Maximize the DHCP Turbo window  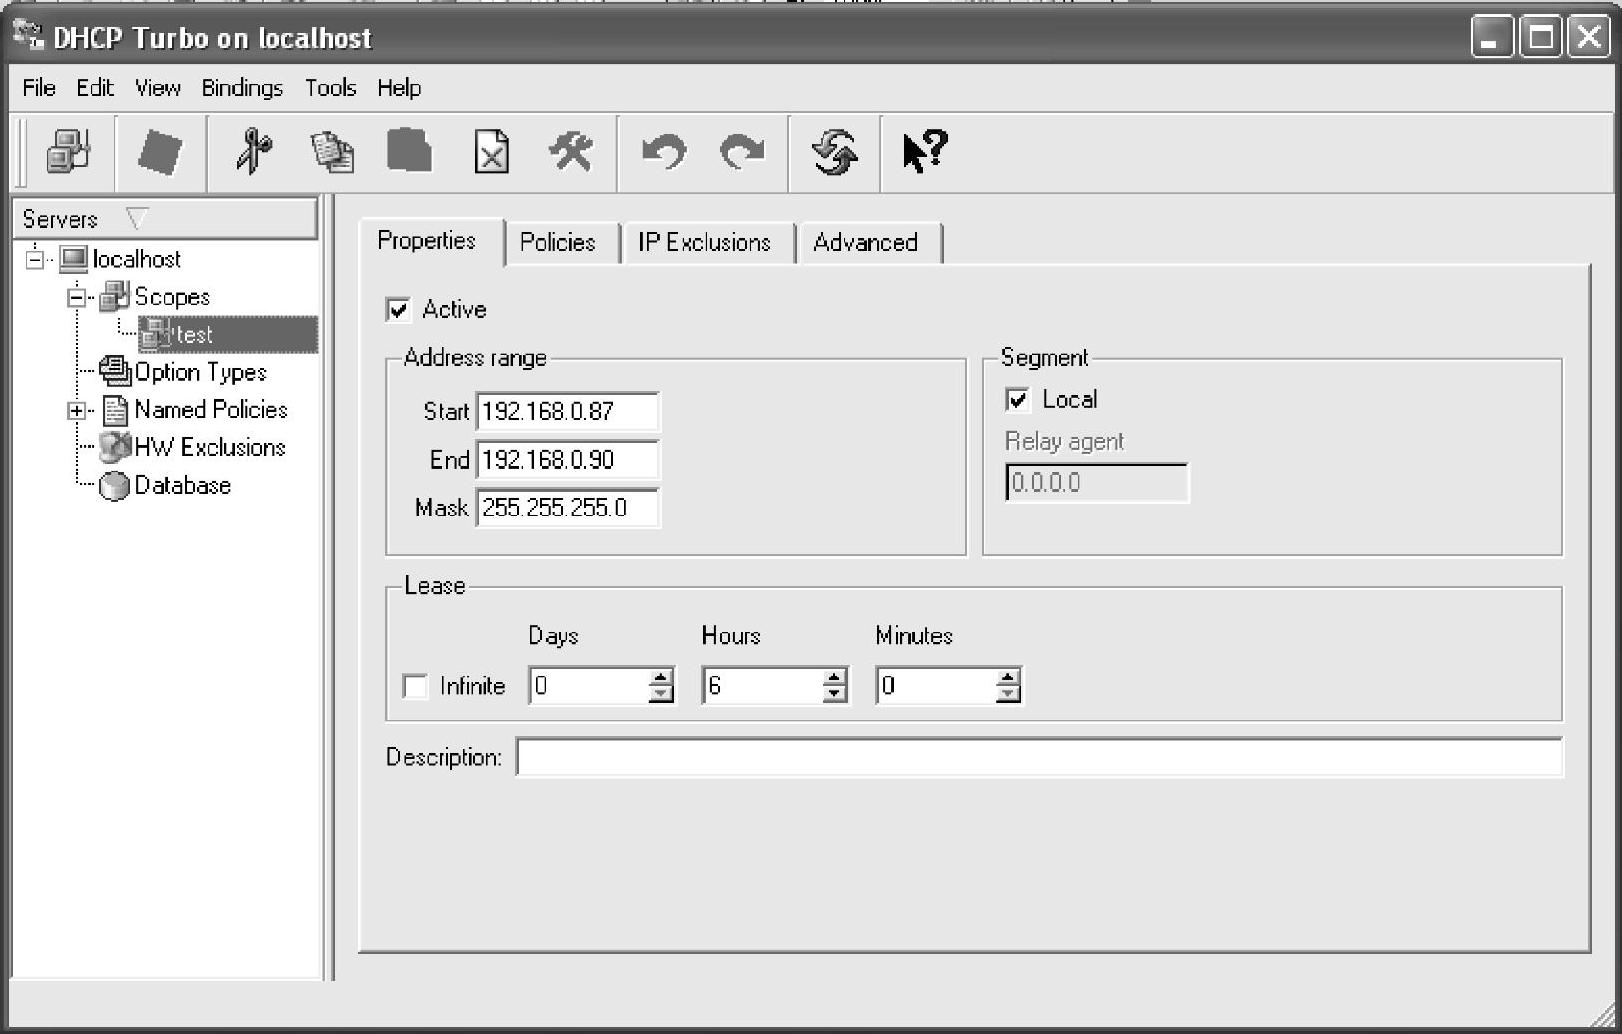(1541, 37)
